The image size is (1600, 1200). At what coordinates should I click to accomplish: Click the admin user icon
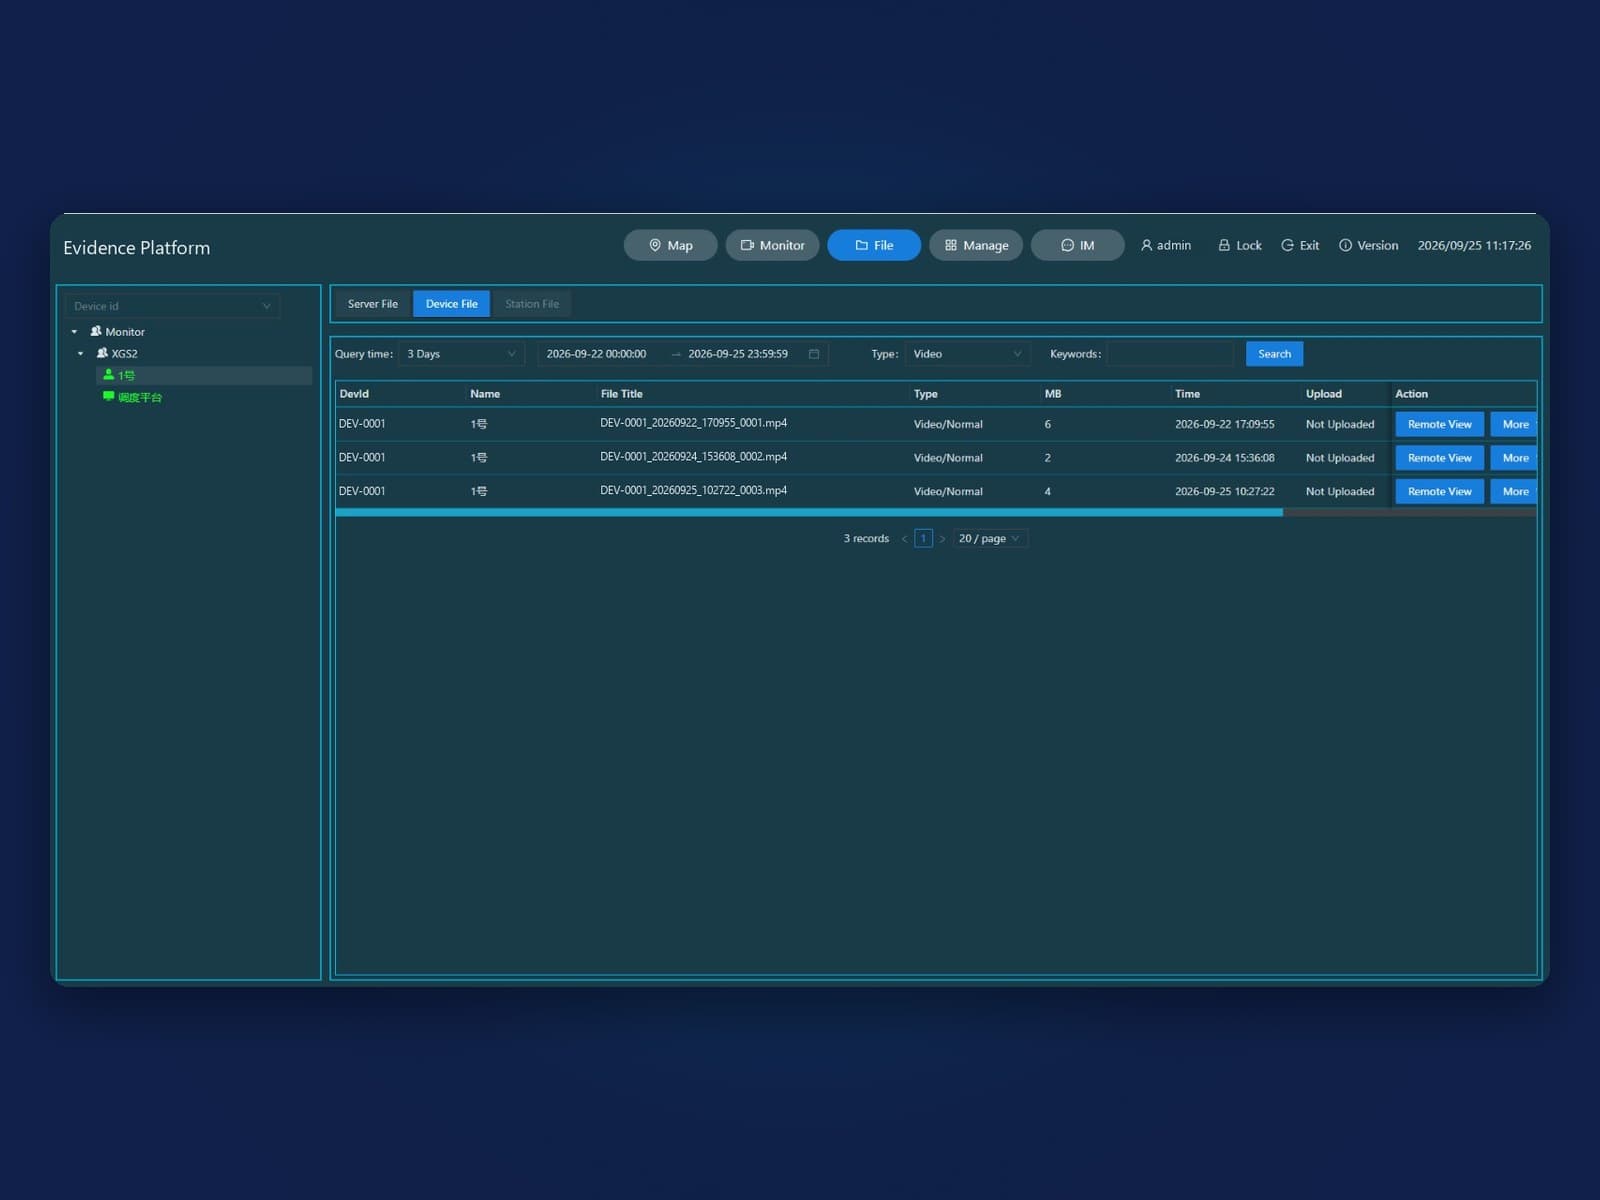[1147, 245]
